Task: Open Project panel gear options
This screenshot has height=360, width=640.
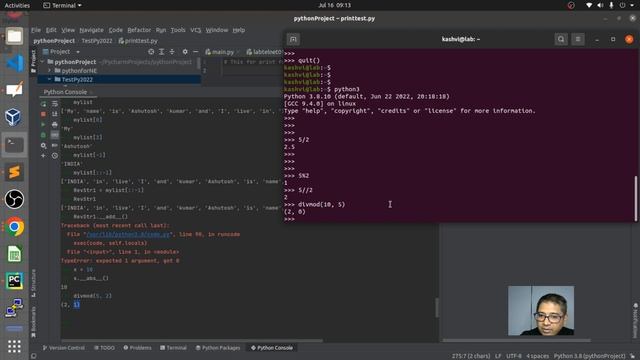Action: [185, 52]
